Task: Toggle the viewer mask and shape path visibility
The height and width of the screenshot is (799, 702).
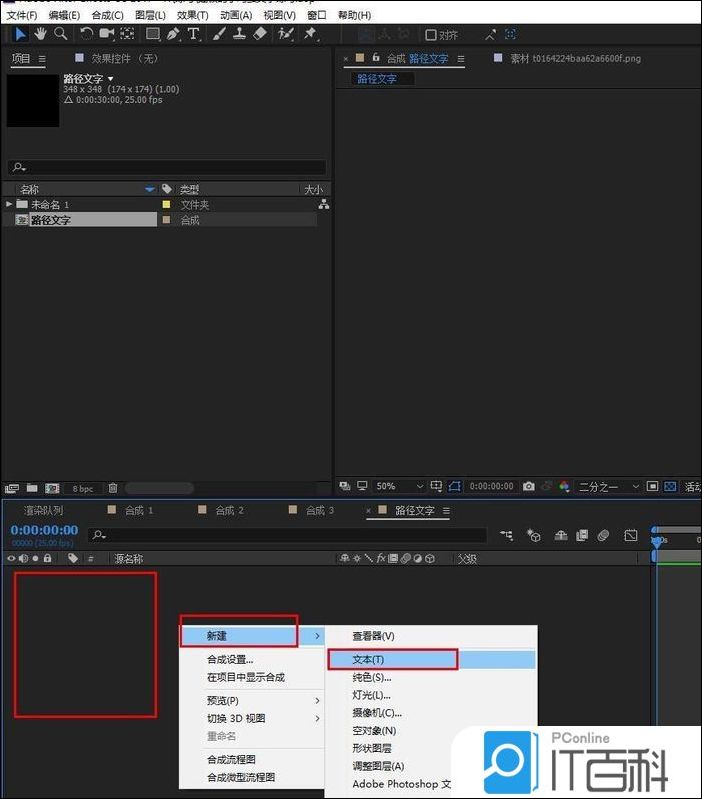Action: pos(454,487)
